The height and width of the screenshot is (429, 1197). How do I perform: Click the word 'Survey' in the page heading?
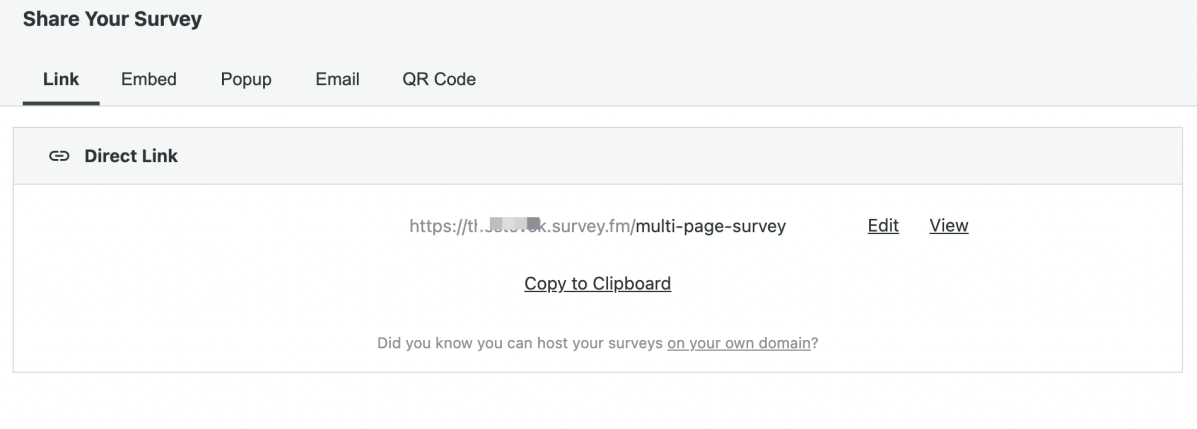click(x=174, y=19)
